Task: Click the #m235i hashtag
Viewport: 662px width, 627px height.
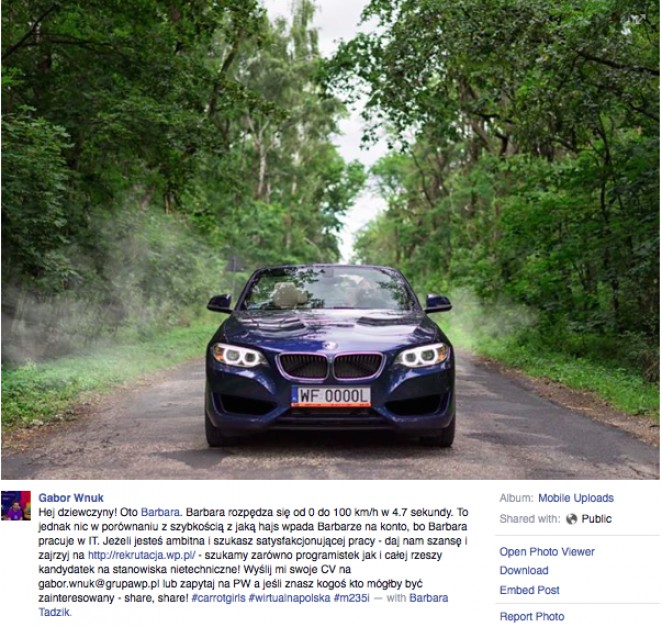Action: point(351,598)
